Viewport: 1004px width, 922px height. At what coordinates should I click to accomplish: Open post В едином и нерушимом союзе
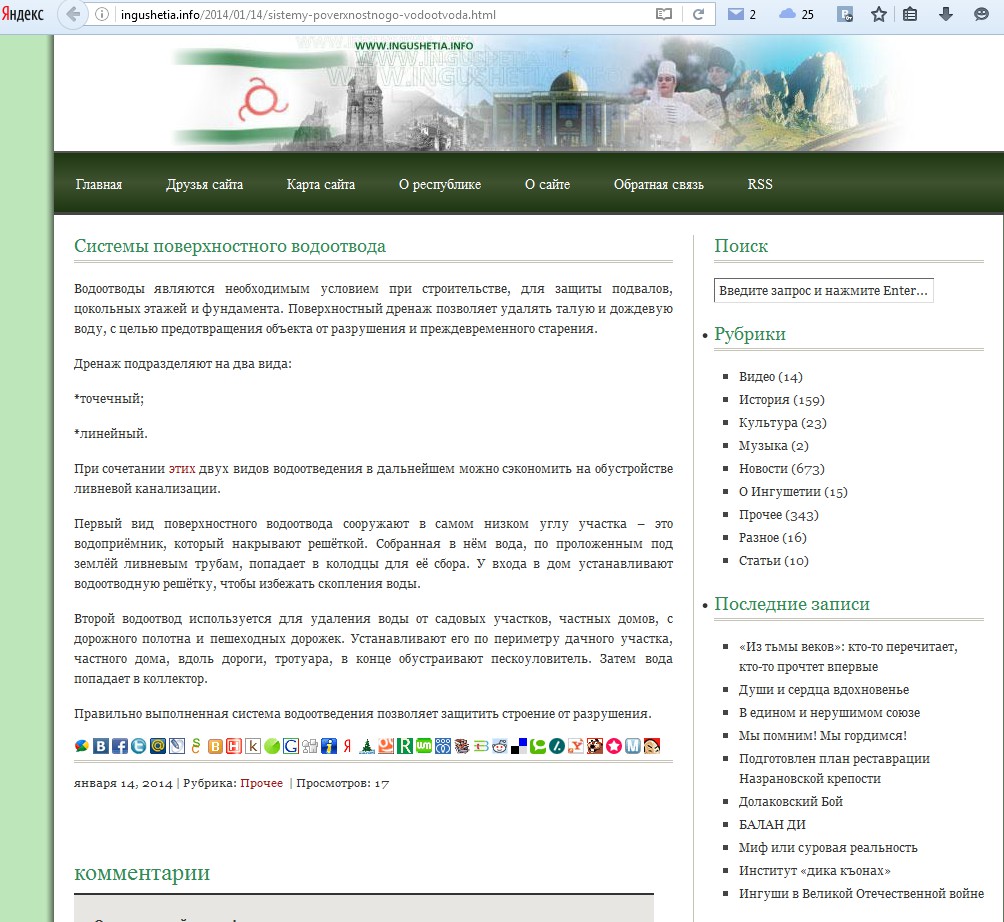(829, 713)
